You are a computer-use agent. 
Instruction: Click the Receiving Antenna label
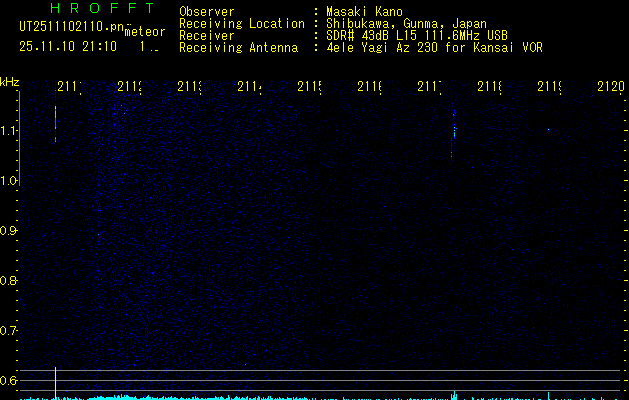coord(239,48)
